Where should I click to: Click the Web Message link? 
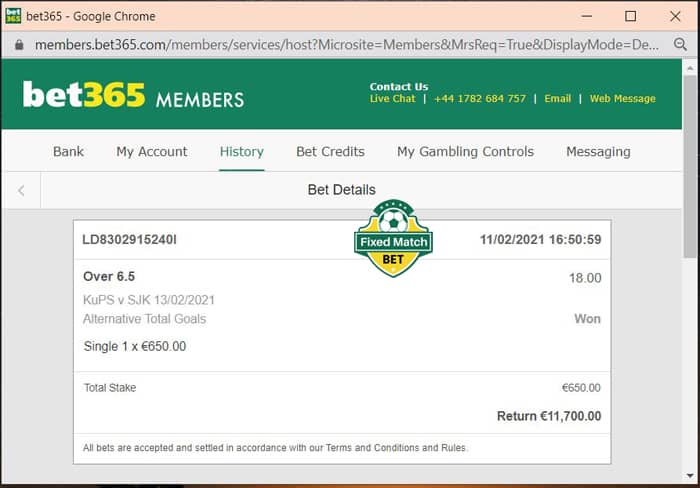(x=622, y=99)
